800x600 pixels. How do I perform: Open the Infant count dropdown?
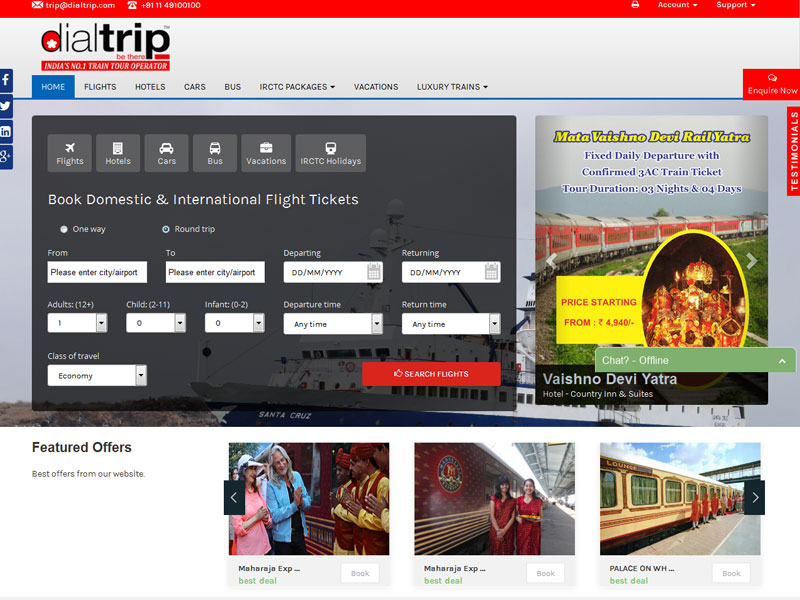coord(235,323)
